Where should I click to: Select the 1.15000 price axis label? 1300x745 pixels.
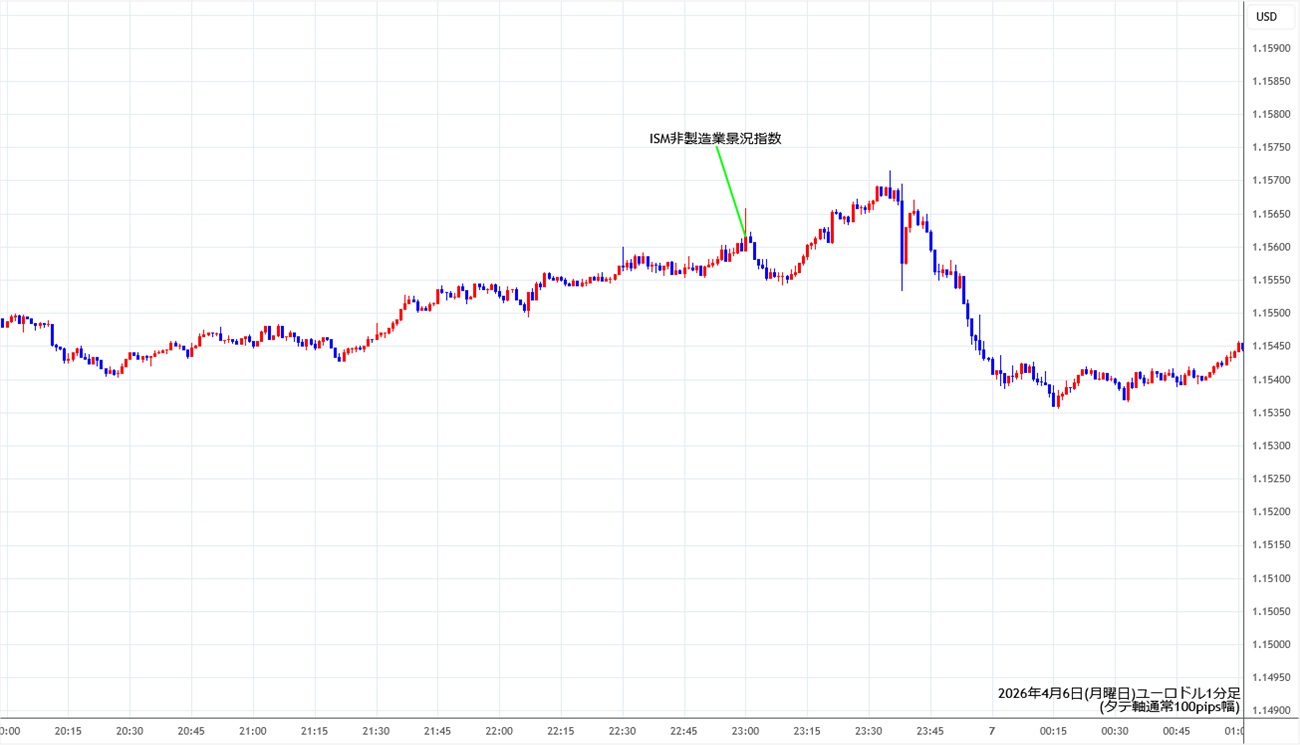click(1273, 644)
